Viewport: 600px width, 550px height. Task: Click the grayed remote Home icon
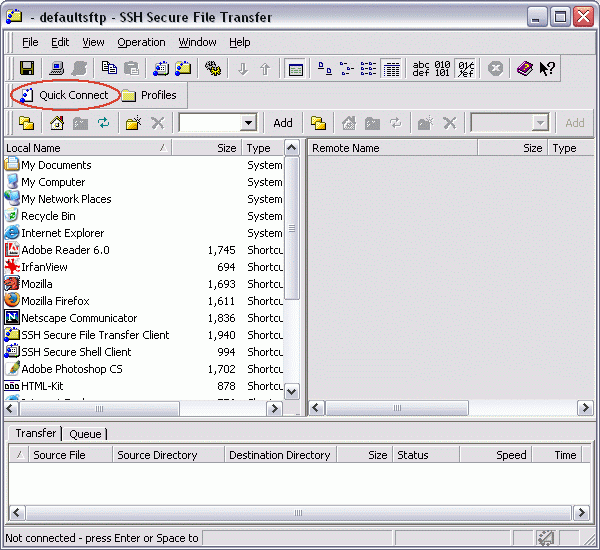[x=349, y=123]
